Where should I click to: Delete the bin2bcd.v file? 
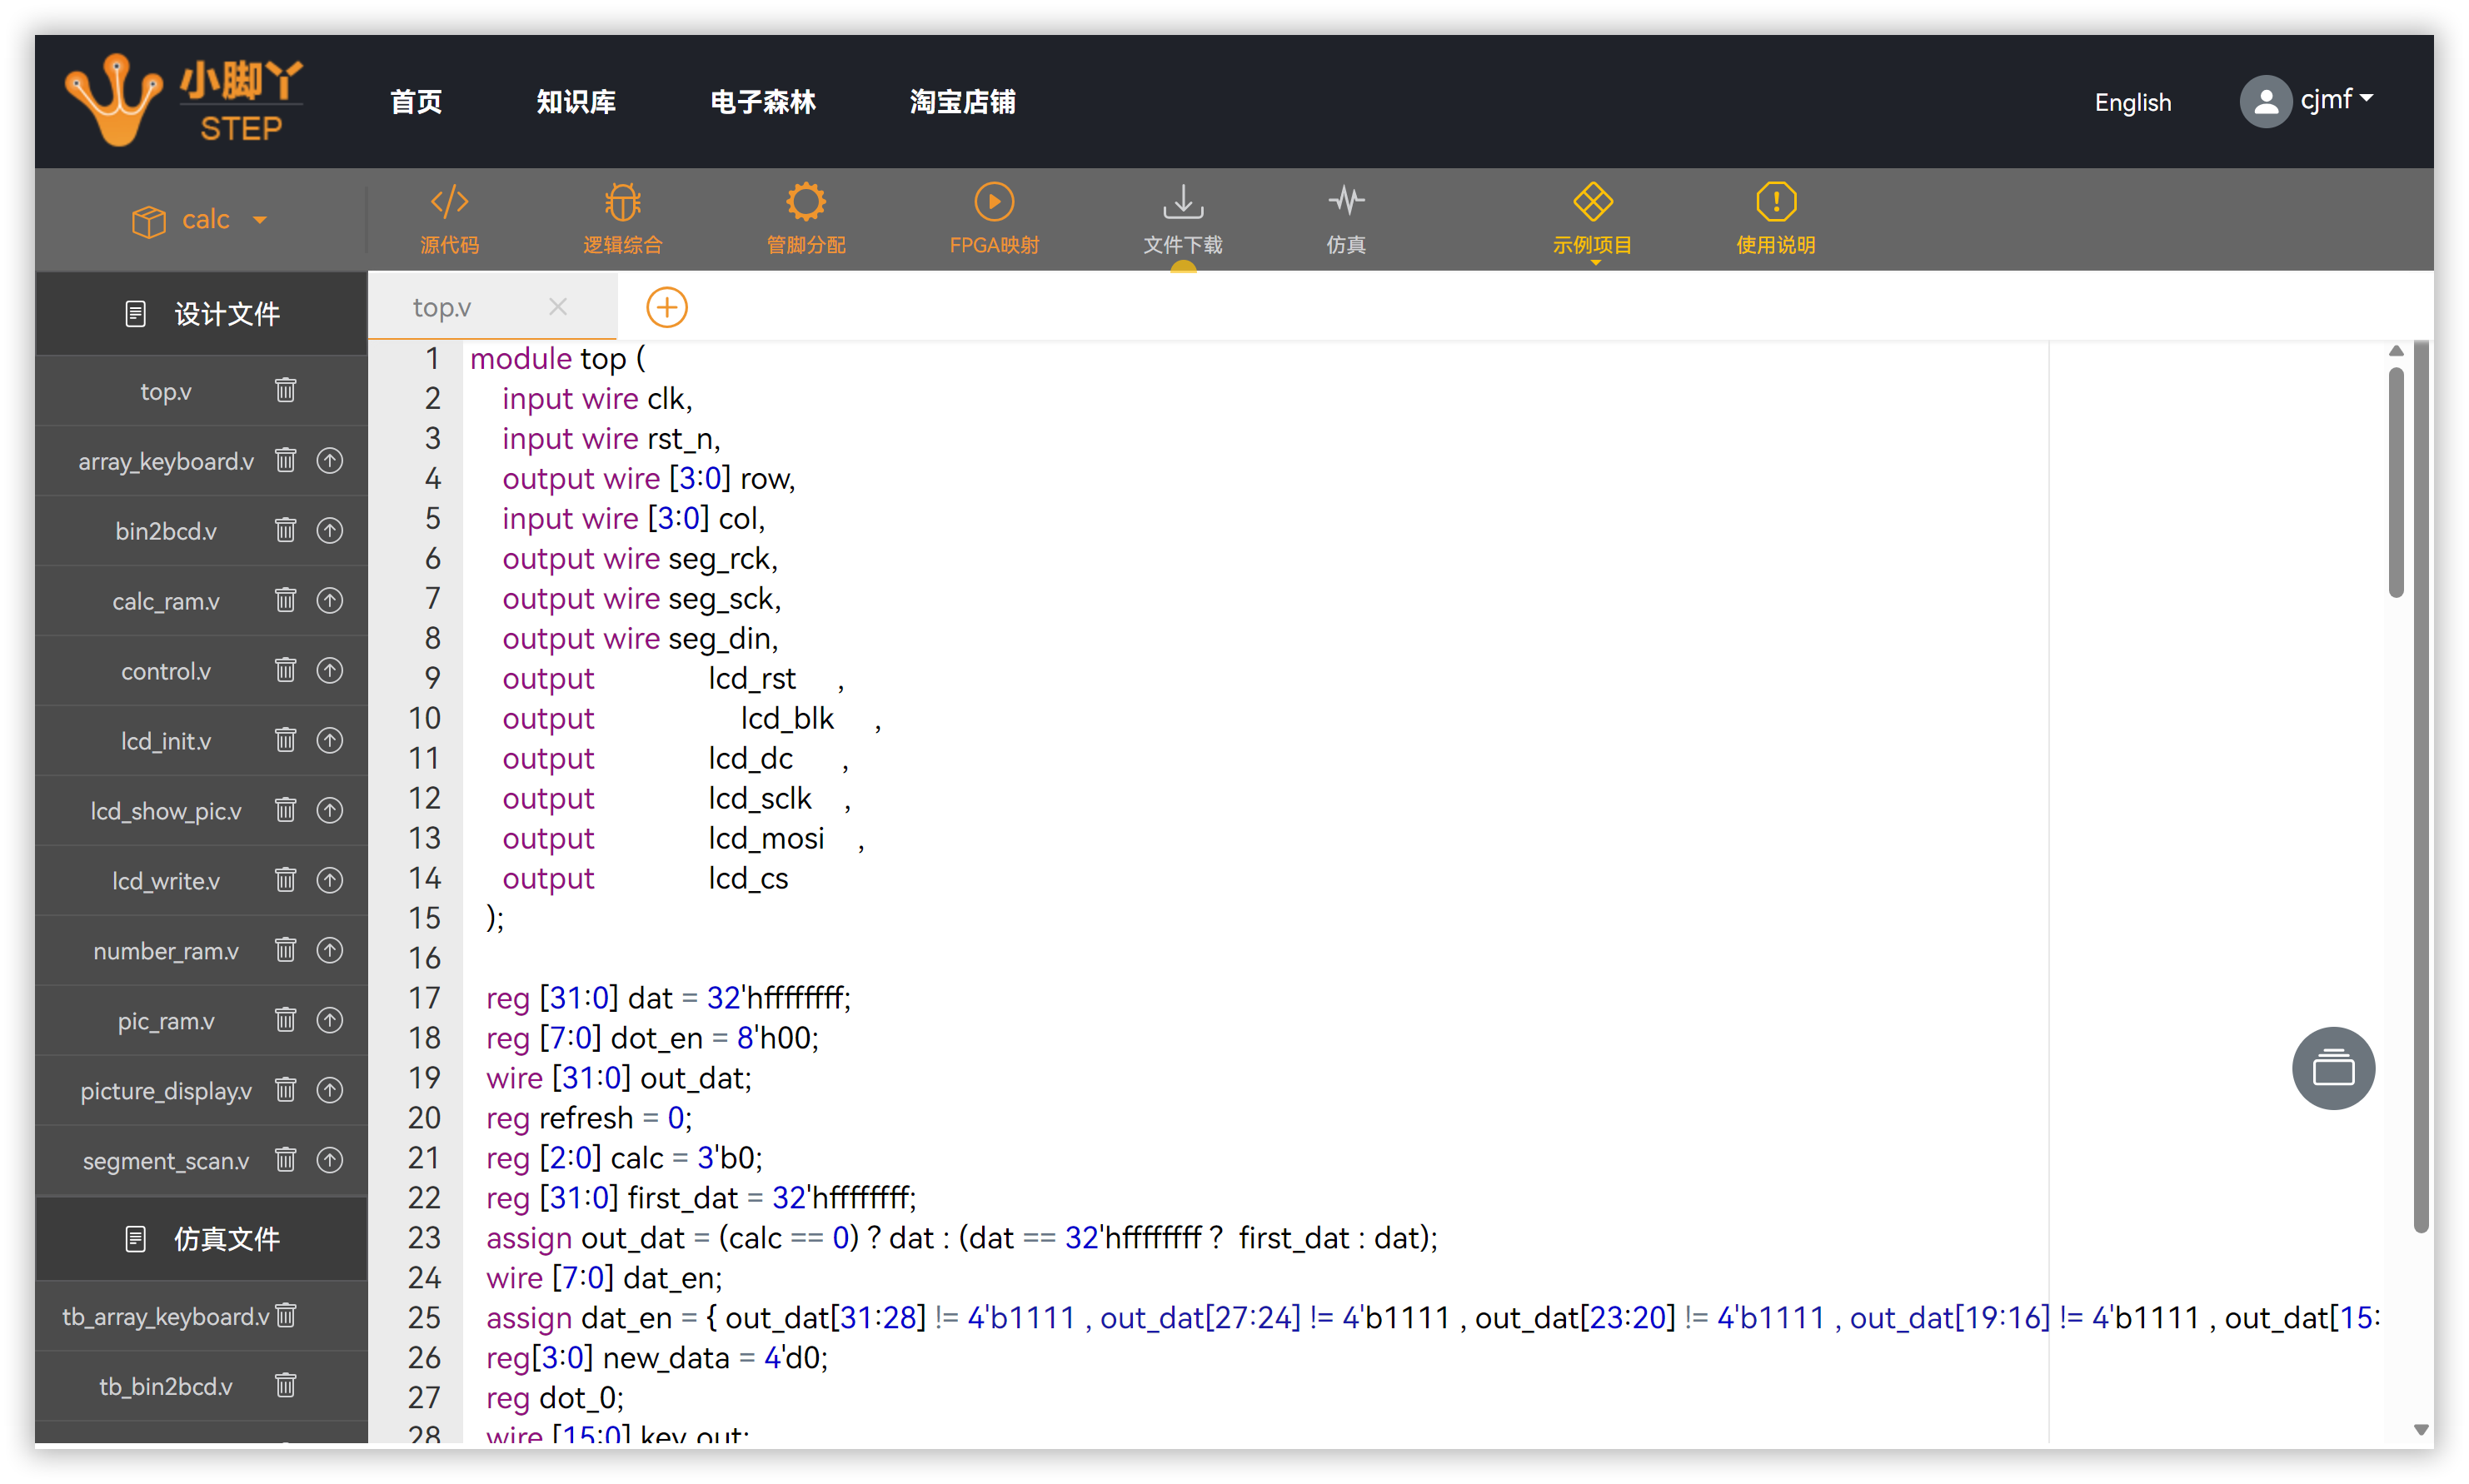[286, 530]
